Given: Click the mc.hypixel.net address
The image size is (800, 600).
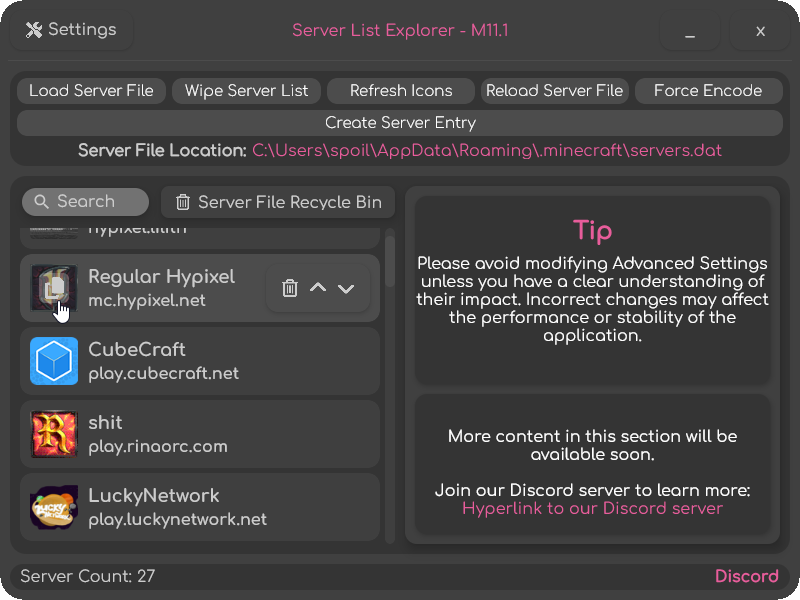Looking at the screenshot, I should [x=147, y=301].
